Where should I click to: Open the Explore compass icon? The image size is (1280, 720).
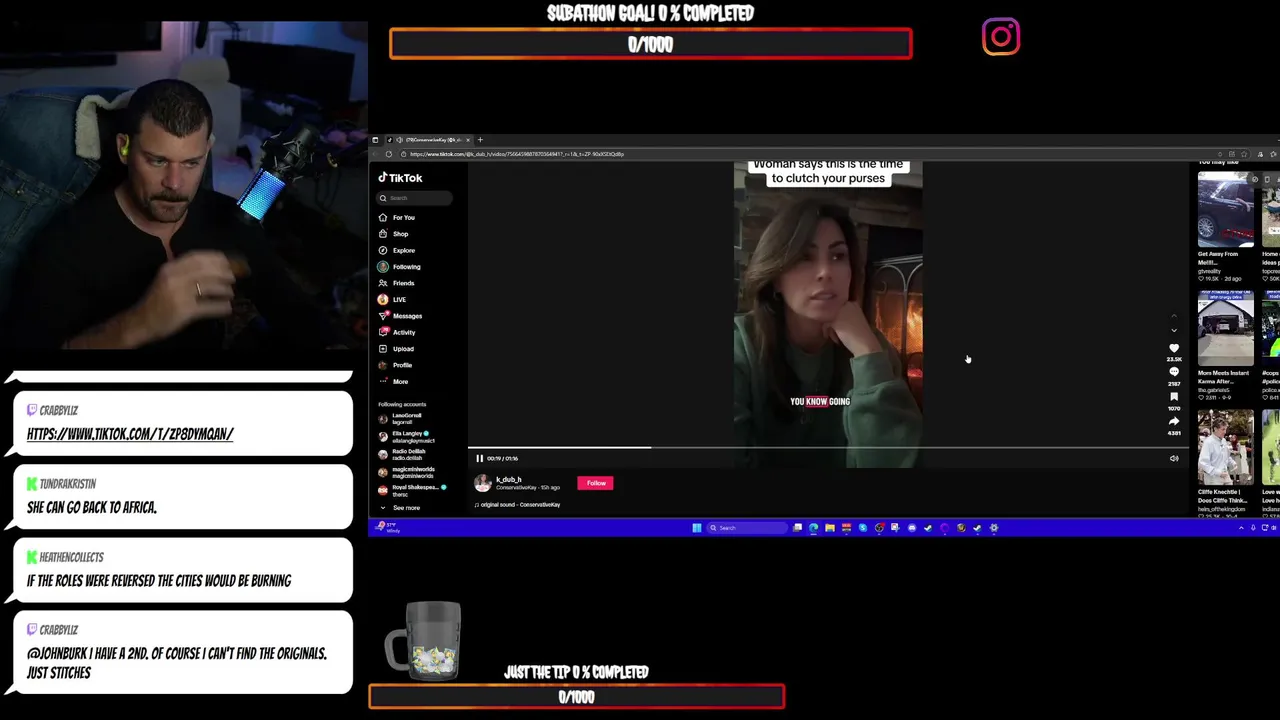pos(383,250)
